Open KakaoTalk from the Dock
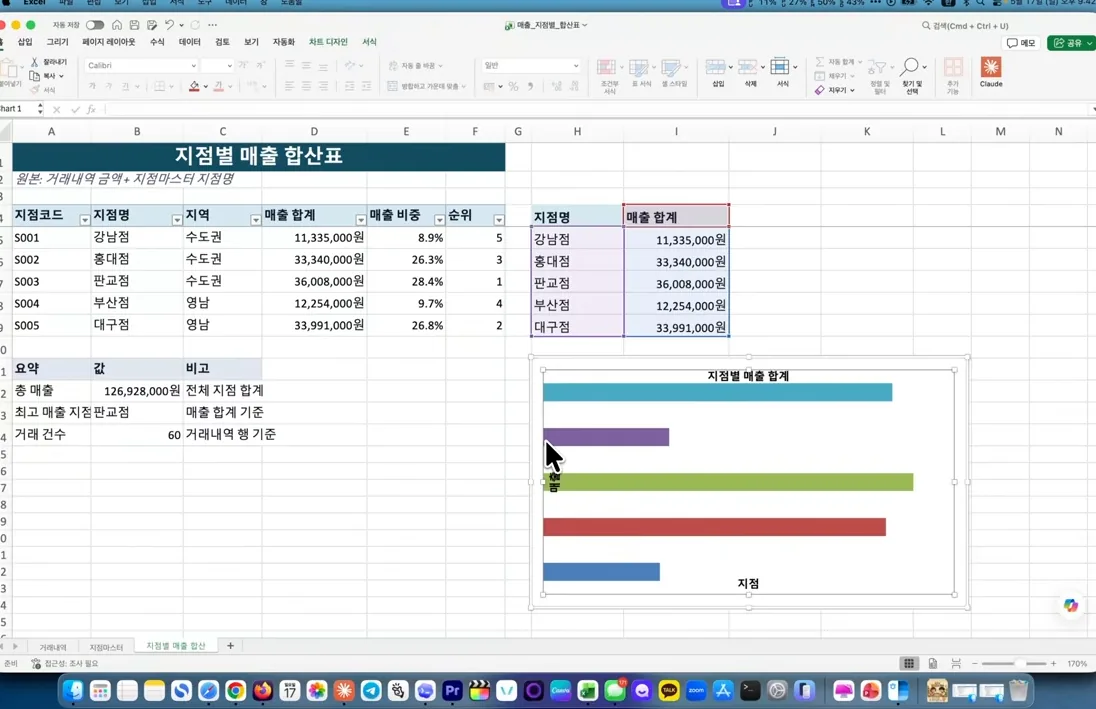1096x709 pixels. coord(669,691)
